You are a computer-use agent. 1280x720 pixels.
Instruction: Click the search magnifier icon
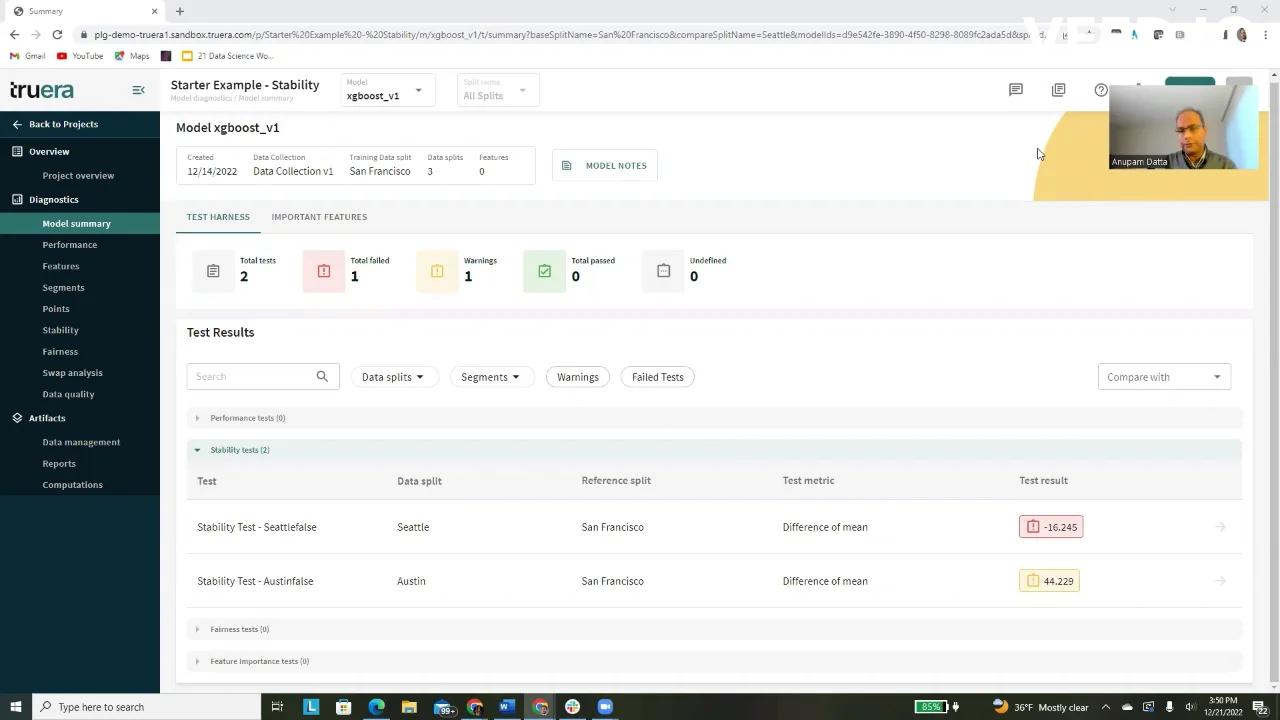tap(322, 376)
